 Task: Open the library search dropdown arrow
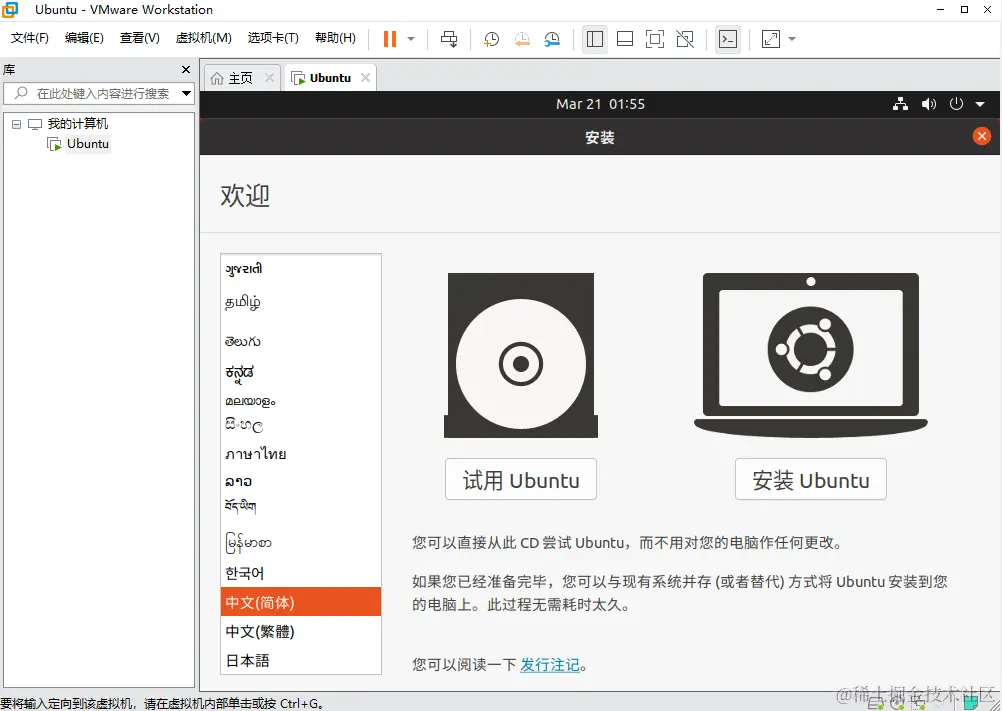coord(187,93)
